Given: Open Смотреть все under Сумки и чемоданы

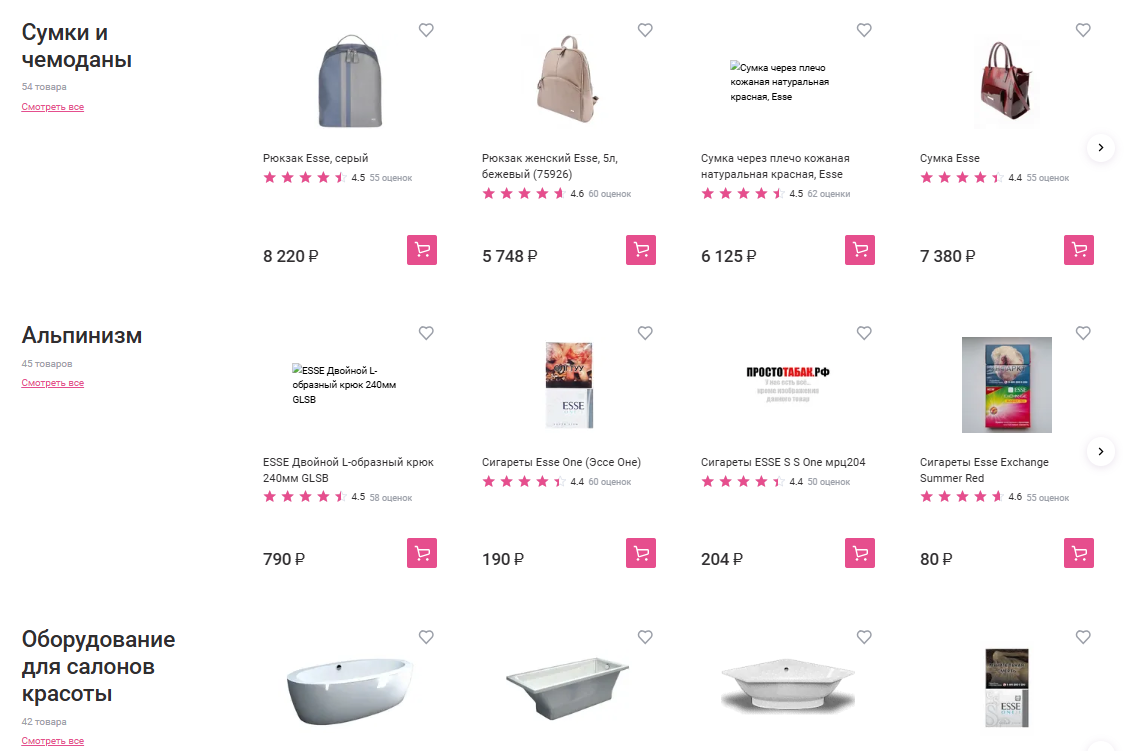Looking at the screenshot, I should pos(53,107).
